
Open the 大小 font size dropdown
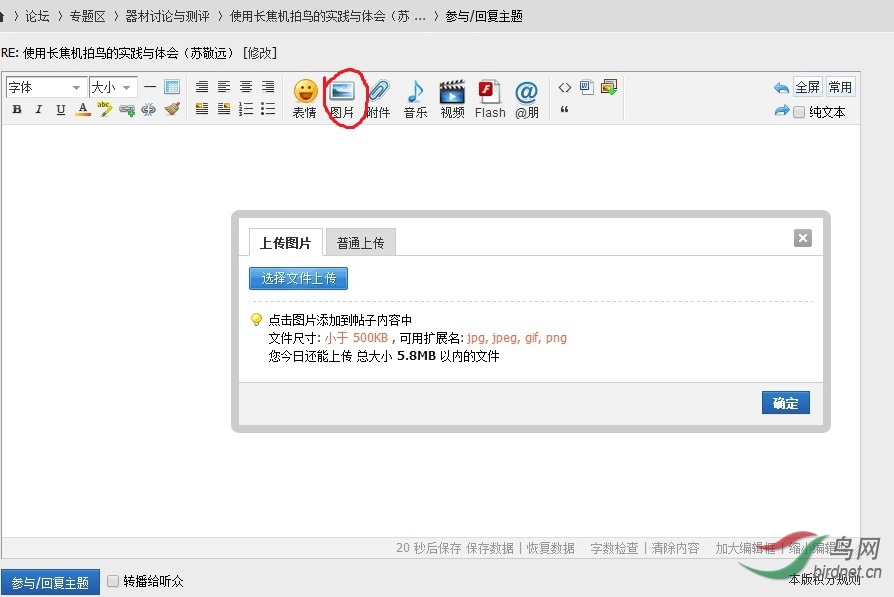tap(110, 88)
